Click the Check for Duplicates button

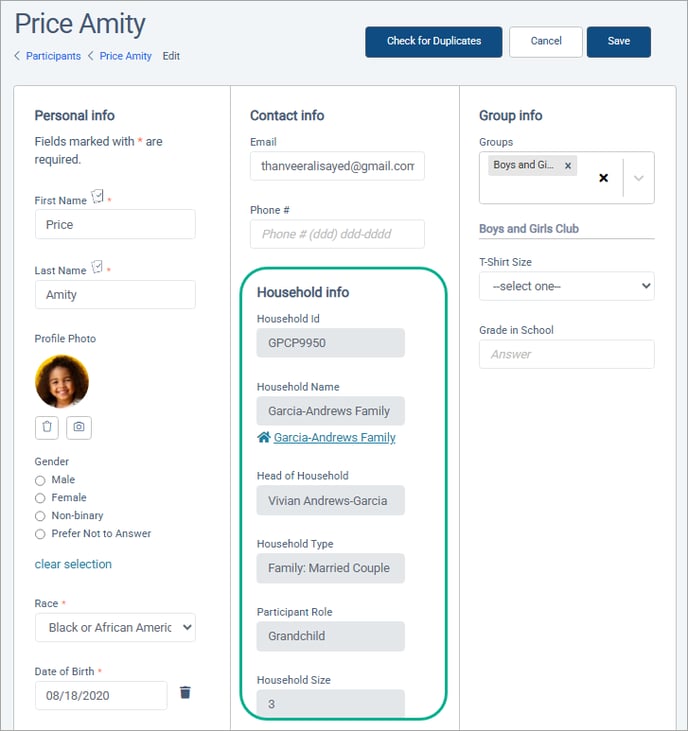(433, 41)
